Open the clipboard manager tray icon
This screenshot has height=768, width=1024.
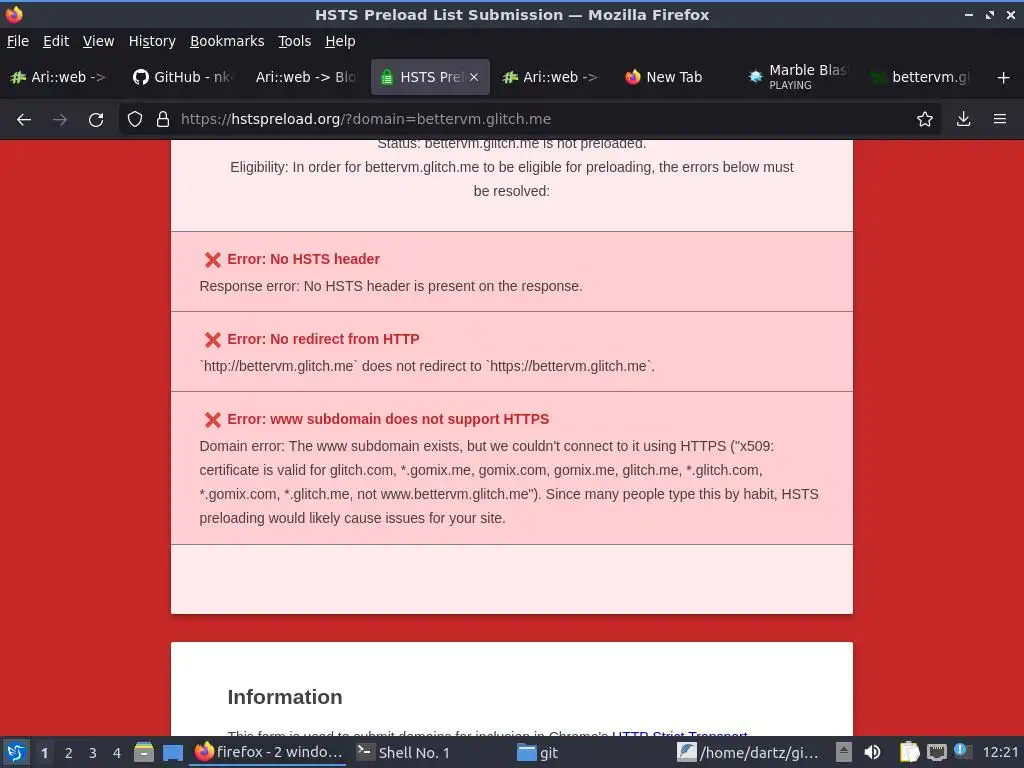pos(909,752)
